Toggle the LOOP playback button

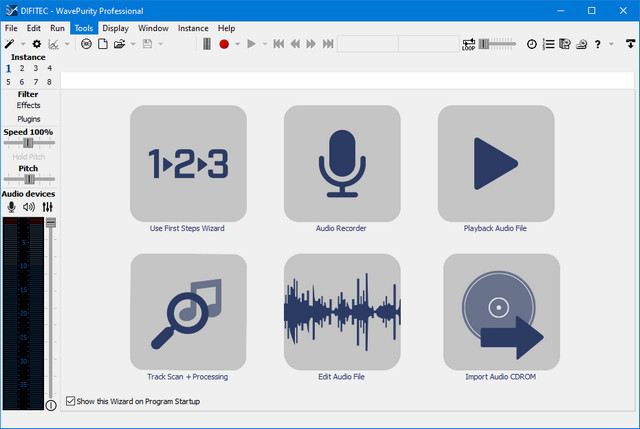[469, 44]
